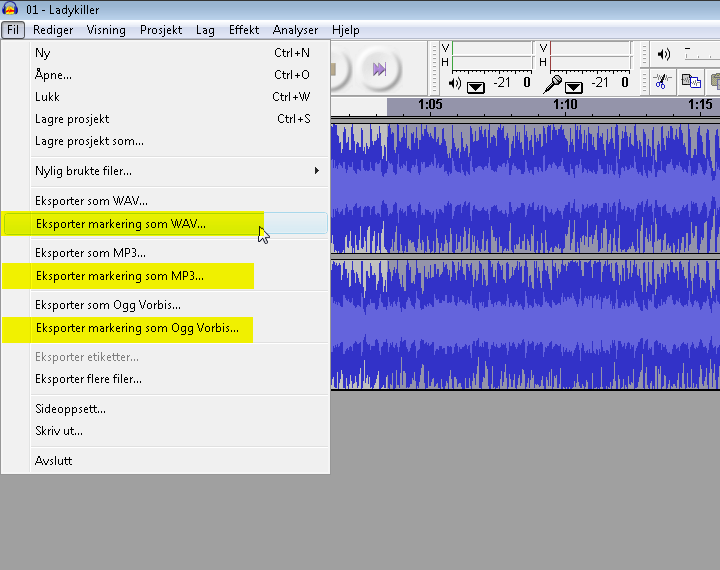720x570 pixels.
Task: Click Lagre prosjekt som
Action: (x=89, y=141)
